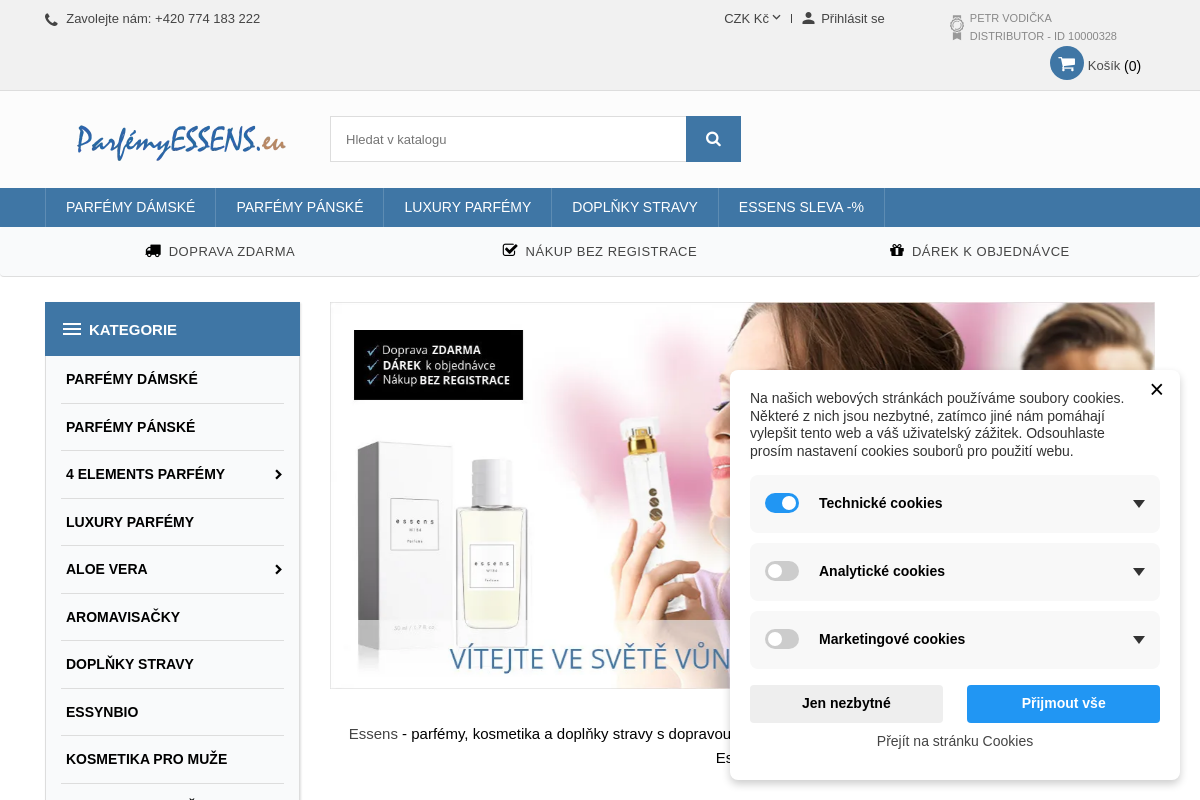This screenshot has width=1200, height=800.
Task: Click the distributor badge icon
Action: click(957, 27)
